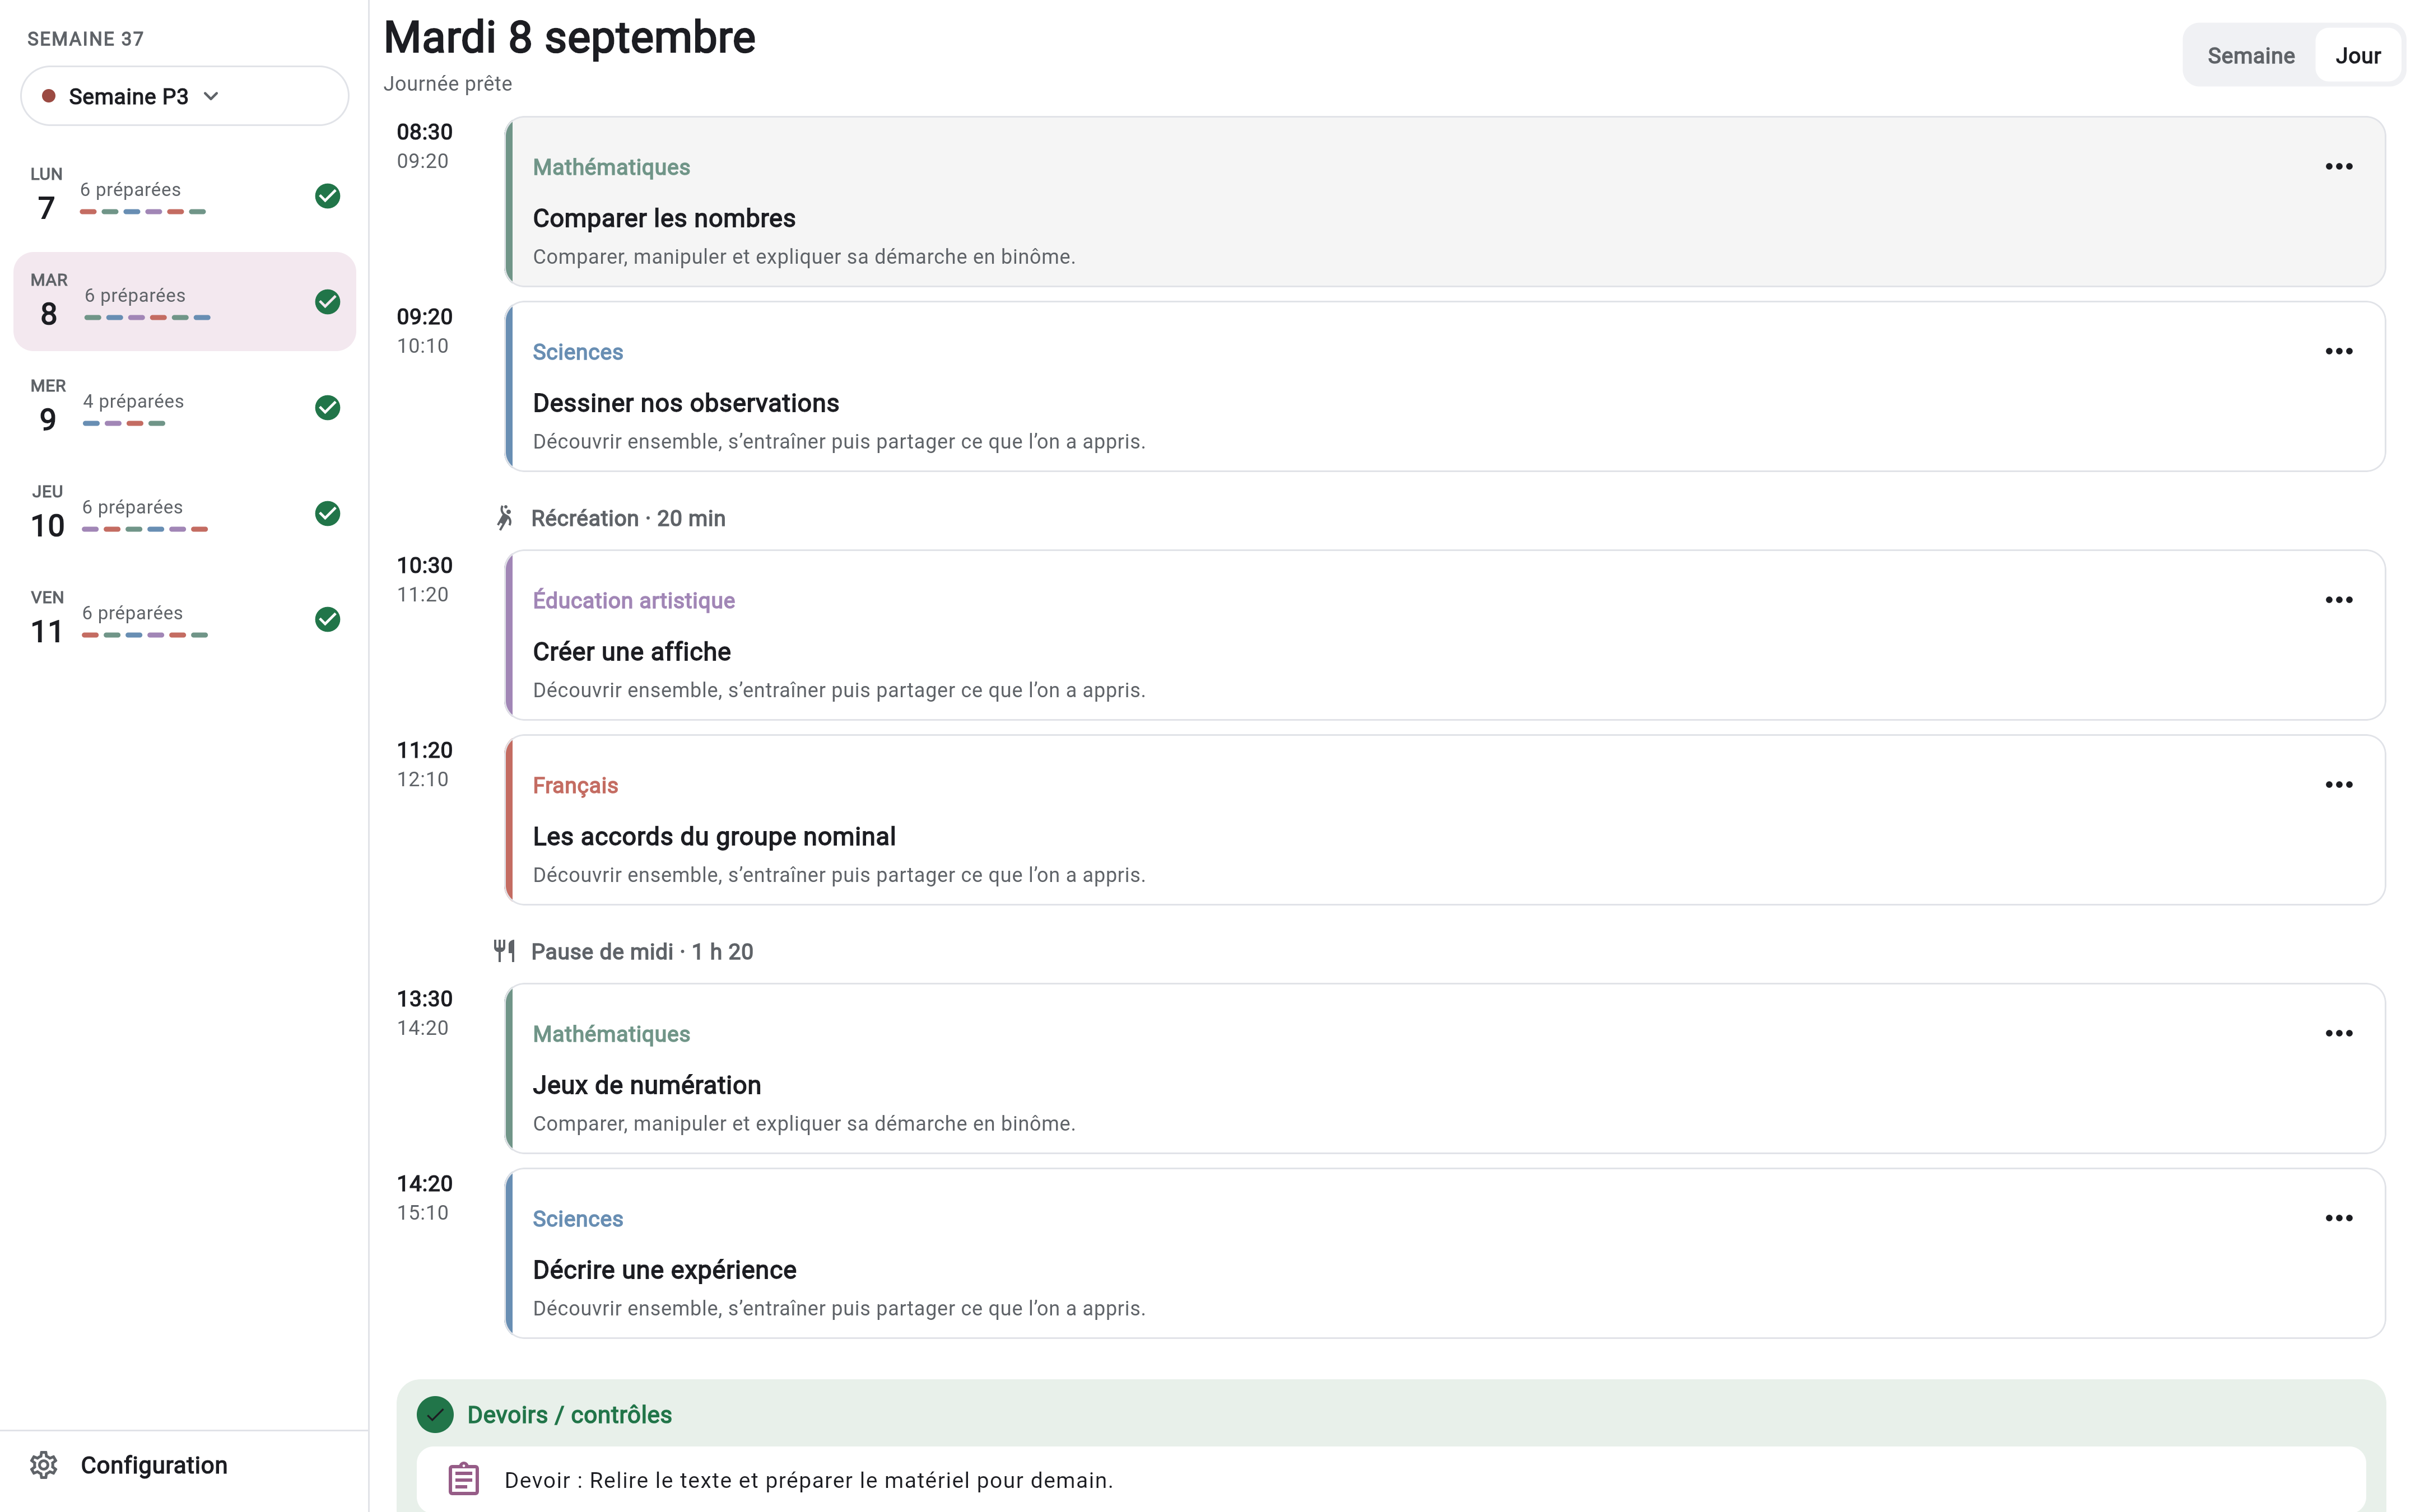Open options menu for Jeux de numération

2338,1033
